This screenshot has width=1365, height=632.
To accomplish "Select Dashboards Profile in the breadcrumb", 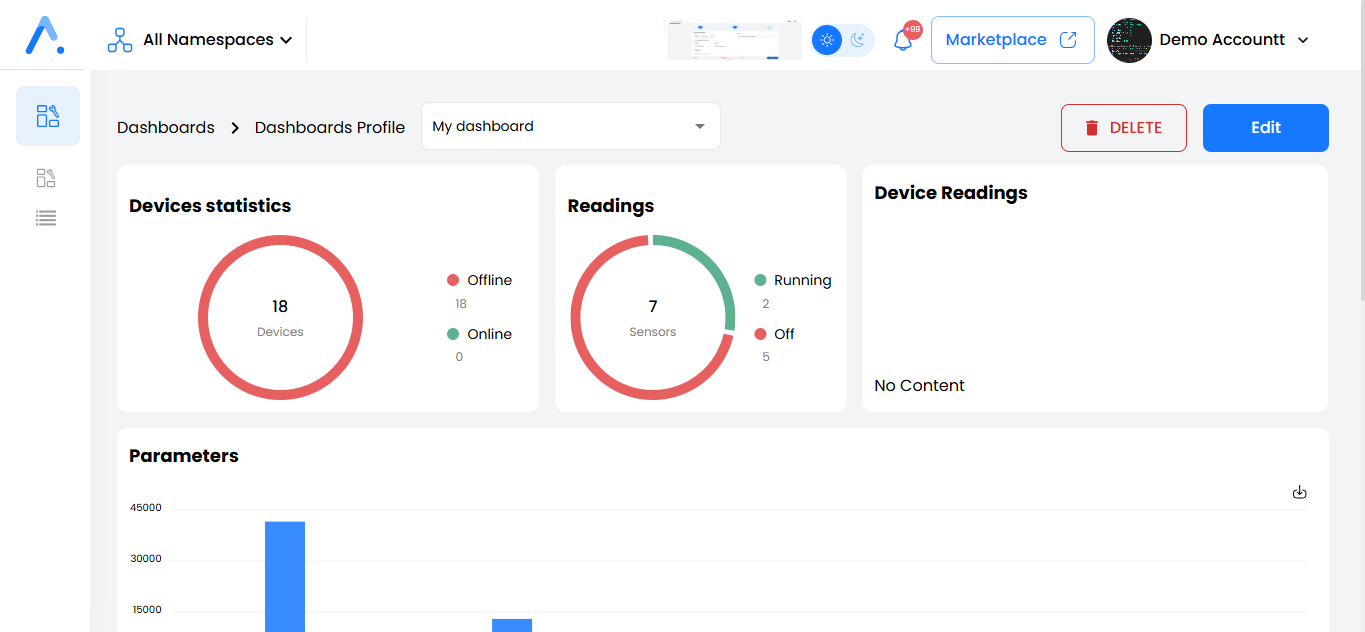I will coord(330,127).
